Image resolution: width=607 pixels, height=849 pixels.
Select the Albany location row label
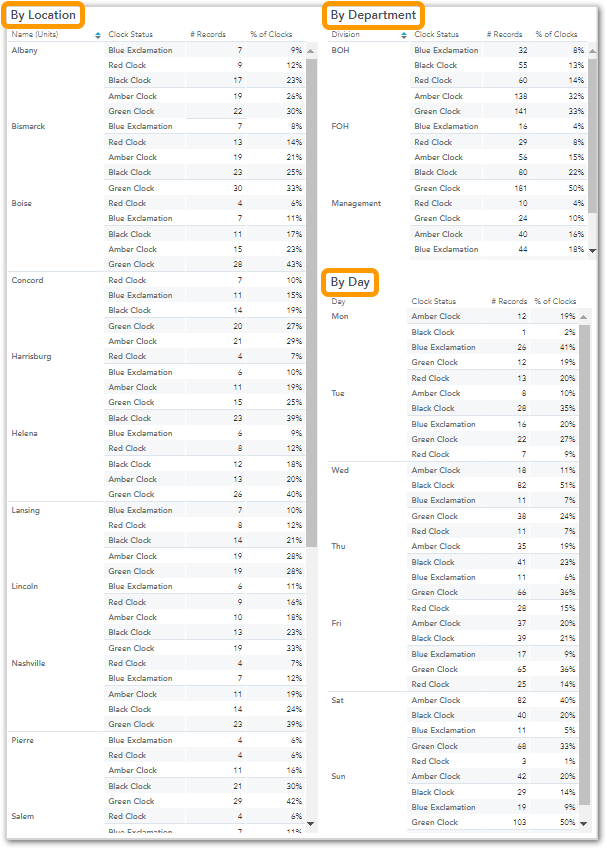pos(24,50)
